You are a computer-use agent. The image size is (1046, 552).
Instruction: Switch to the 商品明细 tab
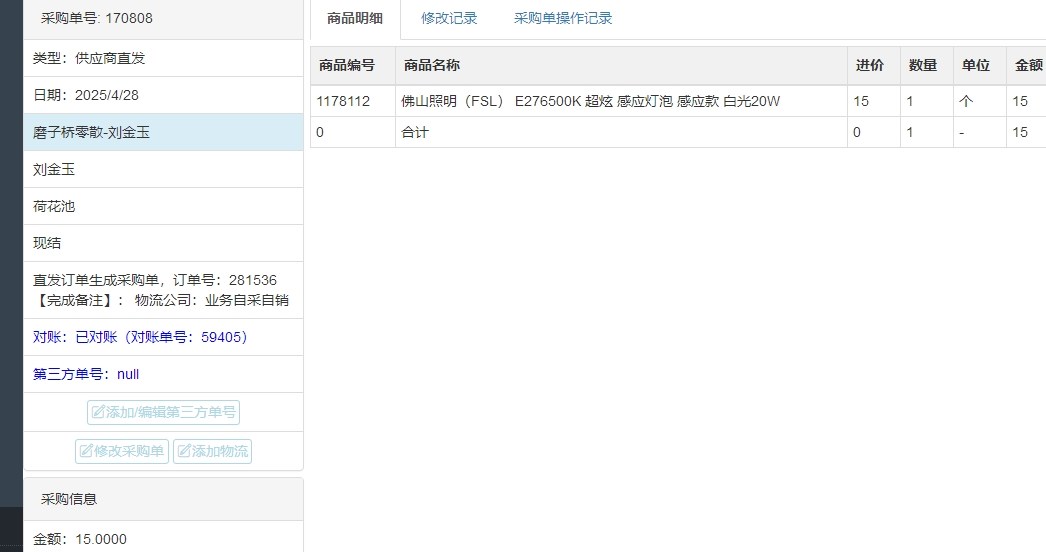[355, 19]
